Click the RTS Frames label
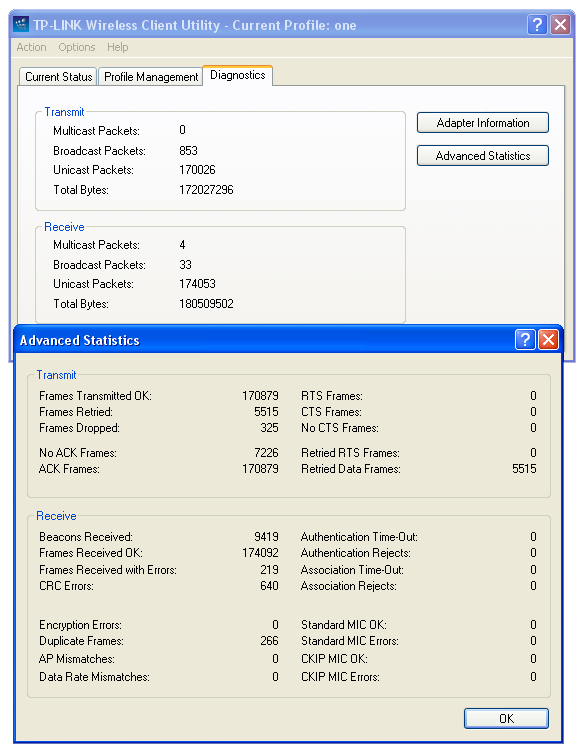Viewport: 583px width, 756px height. point(332,396)
